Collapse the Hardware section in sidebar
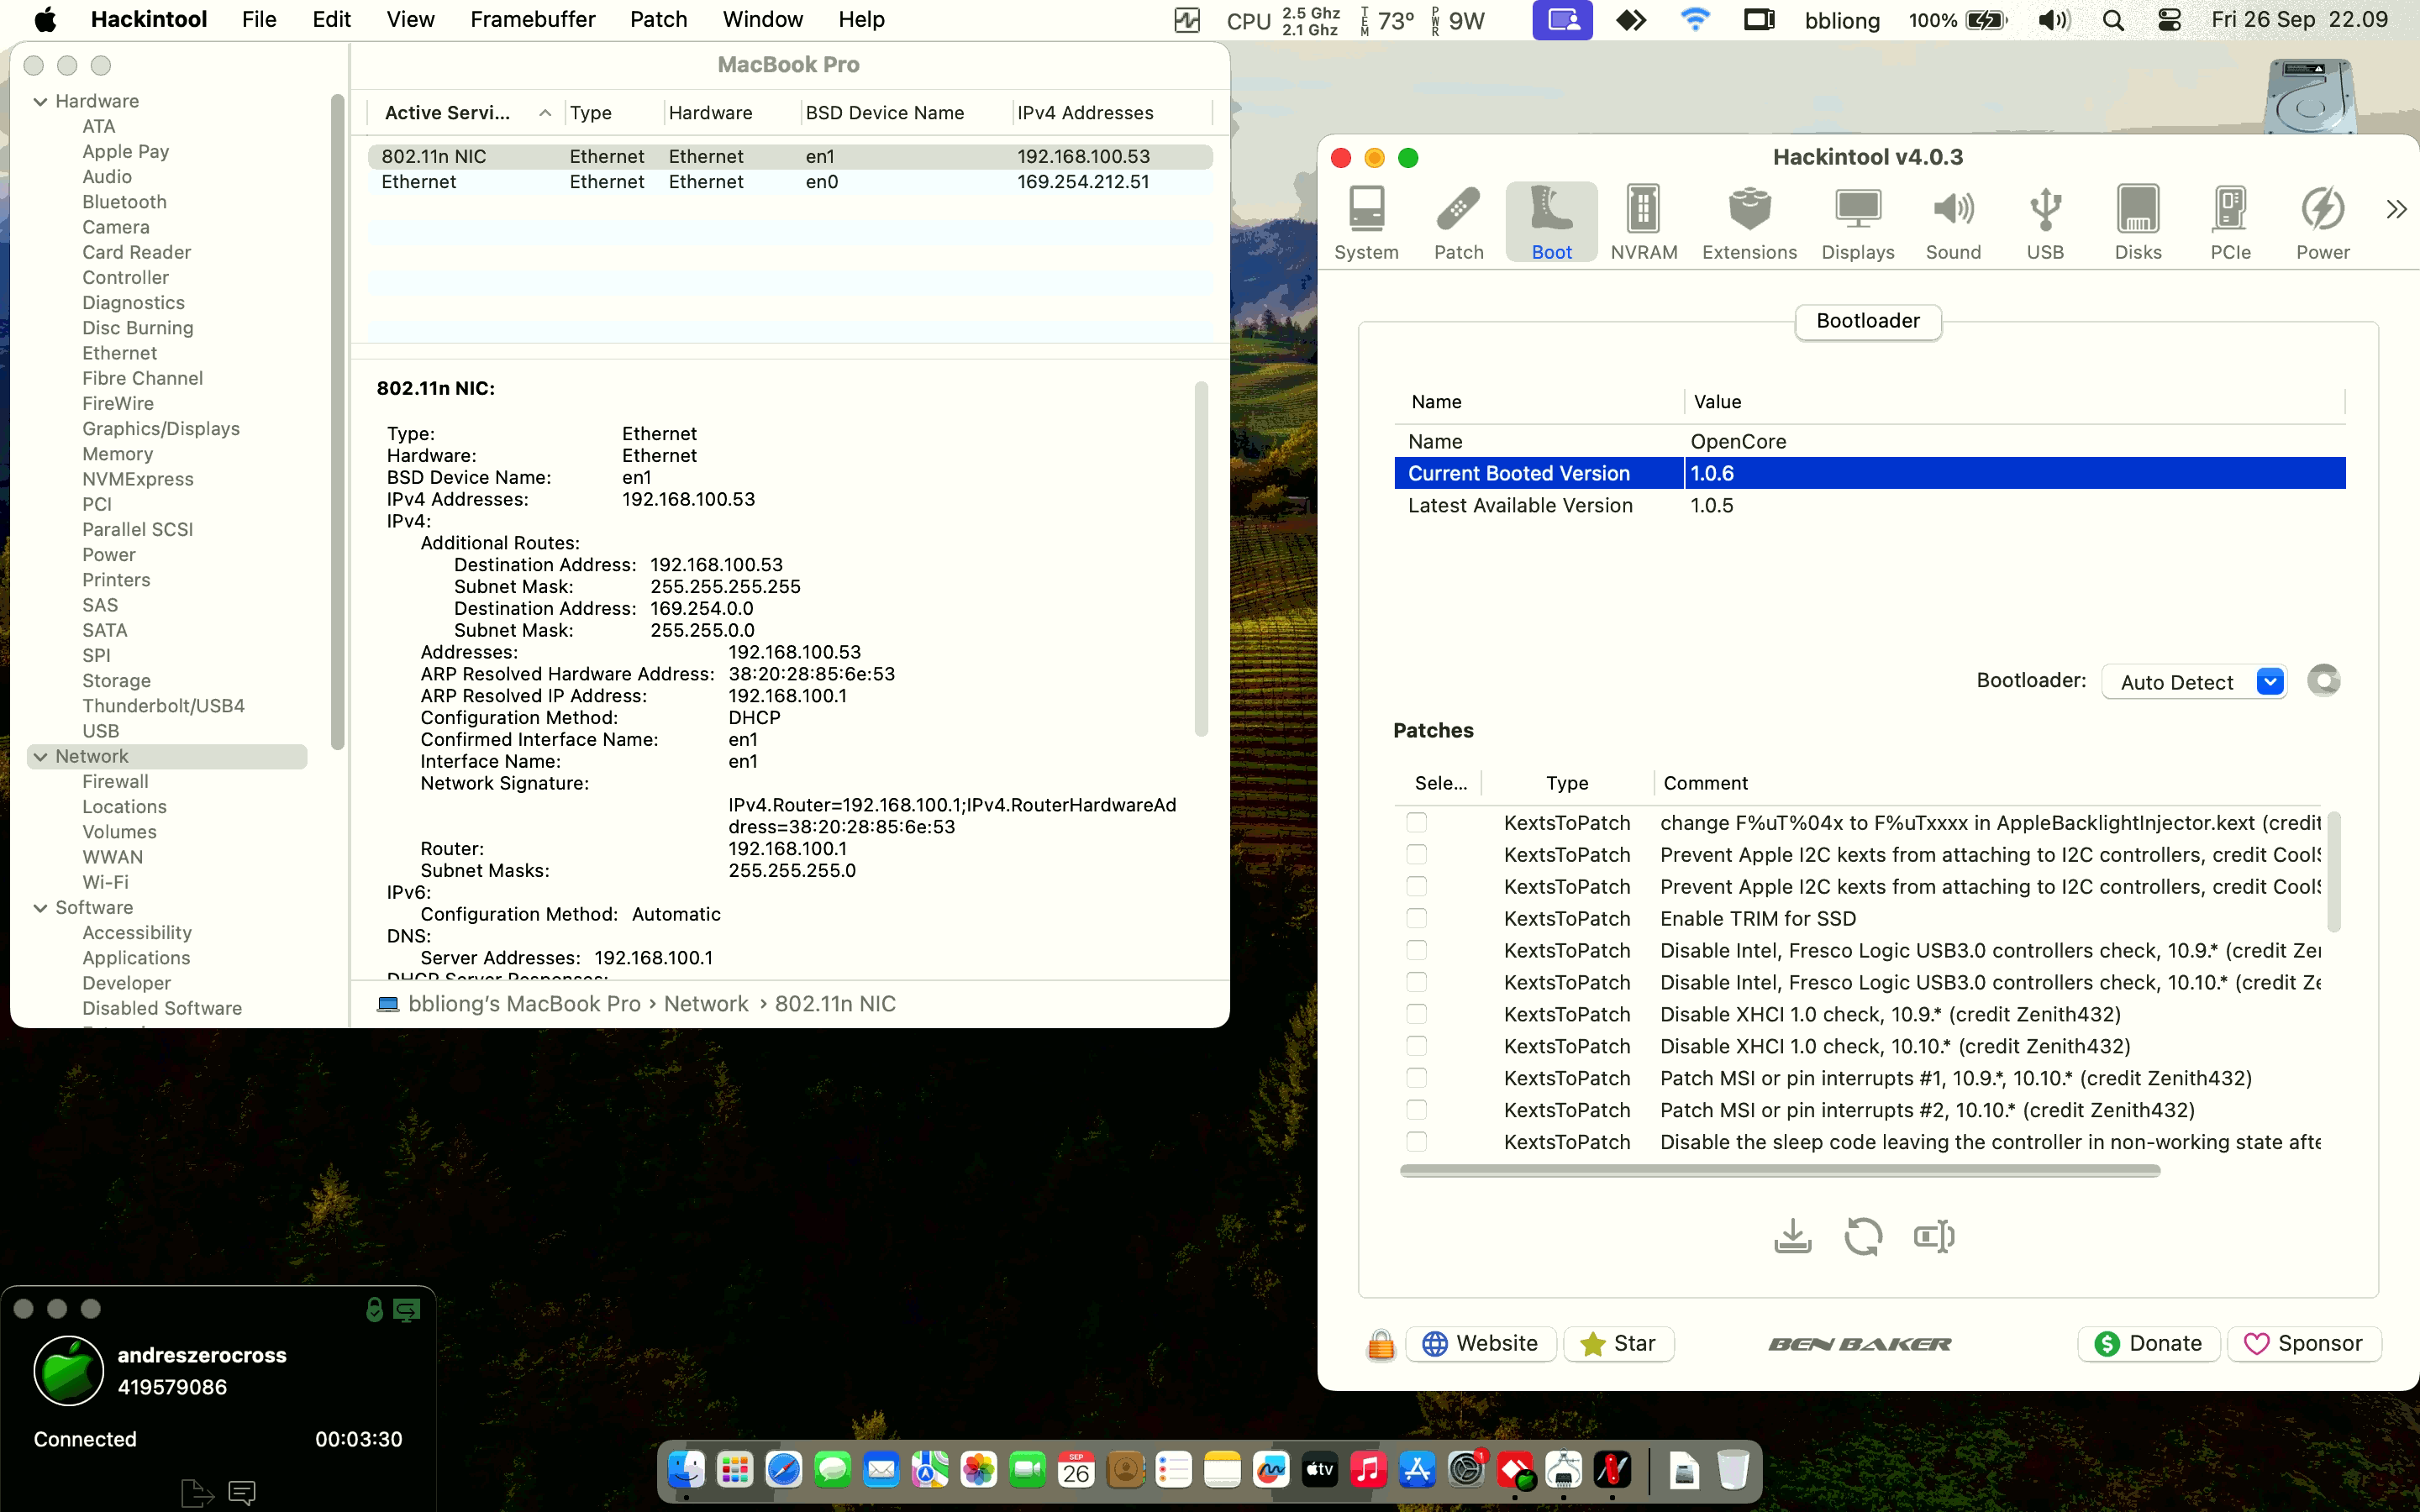2420x1512 pixels. coord(40,101)
